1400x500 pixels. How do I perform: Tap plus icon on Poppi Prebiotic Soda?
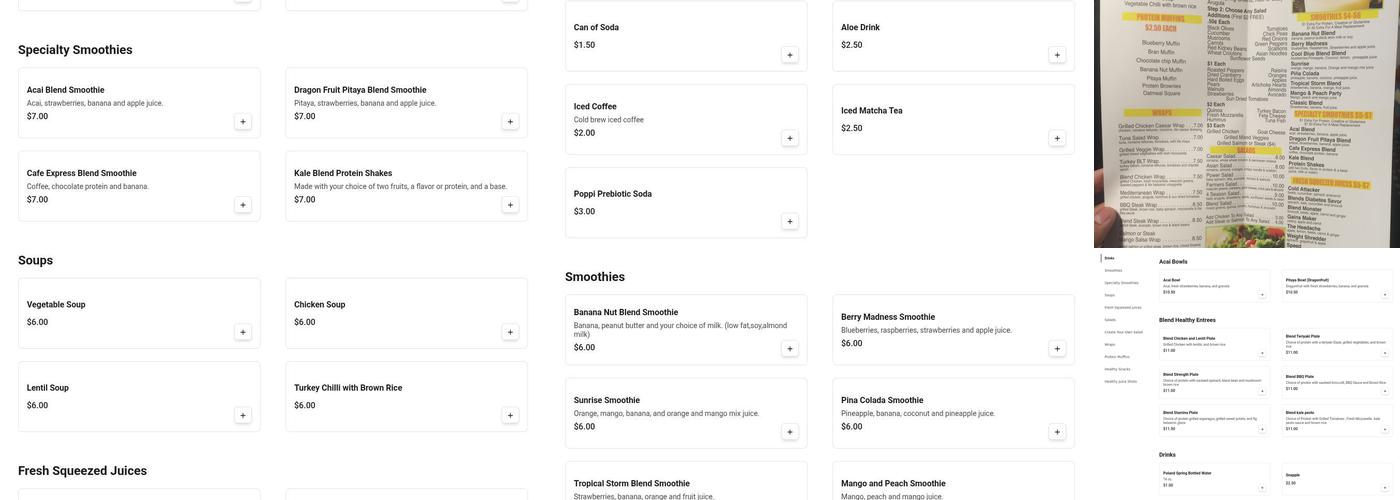(x=790, y=222)
